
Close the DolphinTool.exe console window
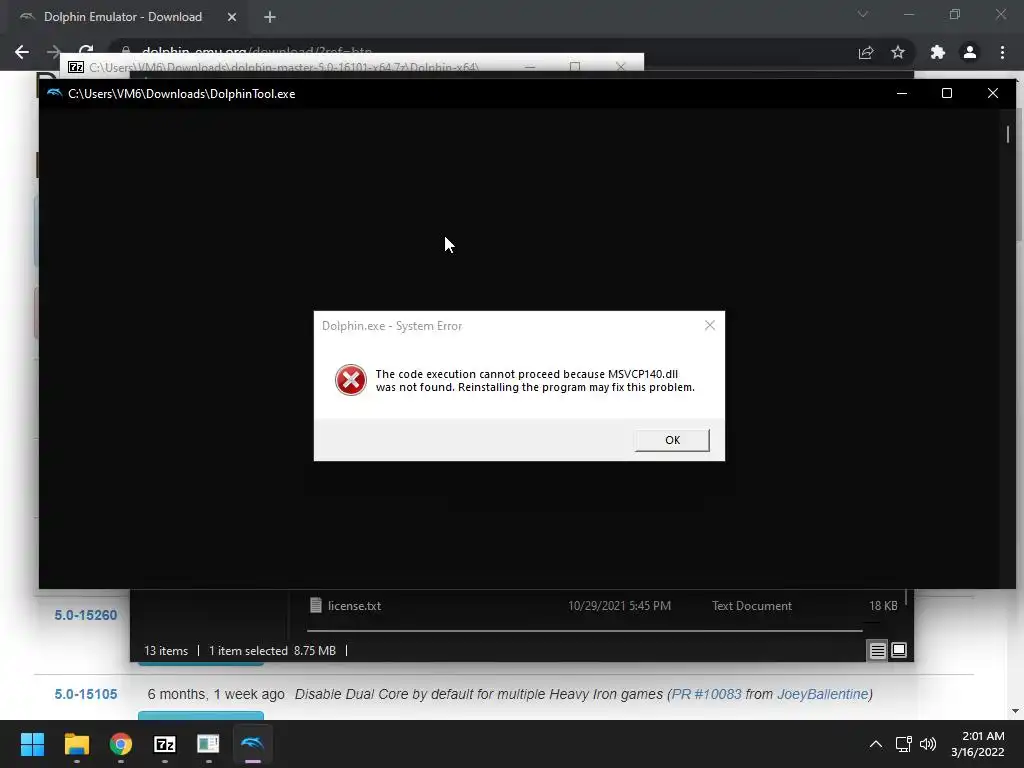coord(993,93)
